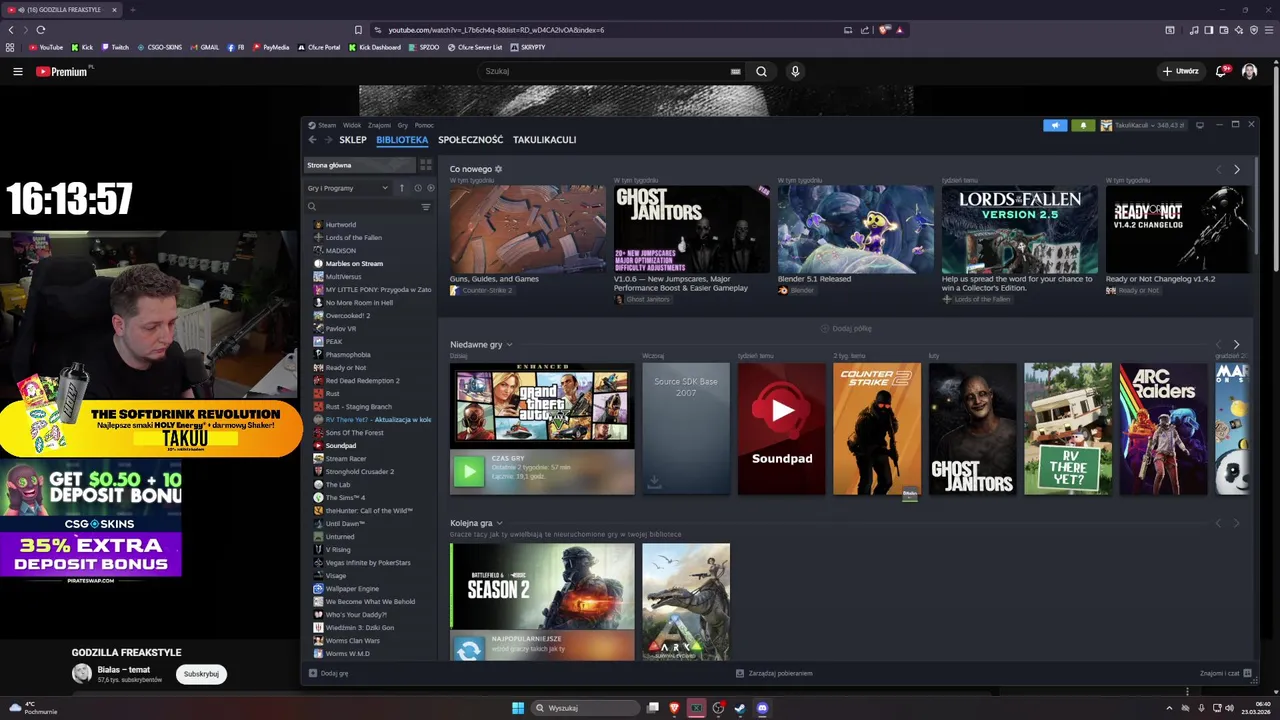The height and width of the screenshot is (720, 1280).
Task: Open the Widok menu
Action: (x=352, y=125)
